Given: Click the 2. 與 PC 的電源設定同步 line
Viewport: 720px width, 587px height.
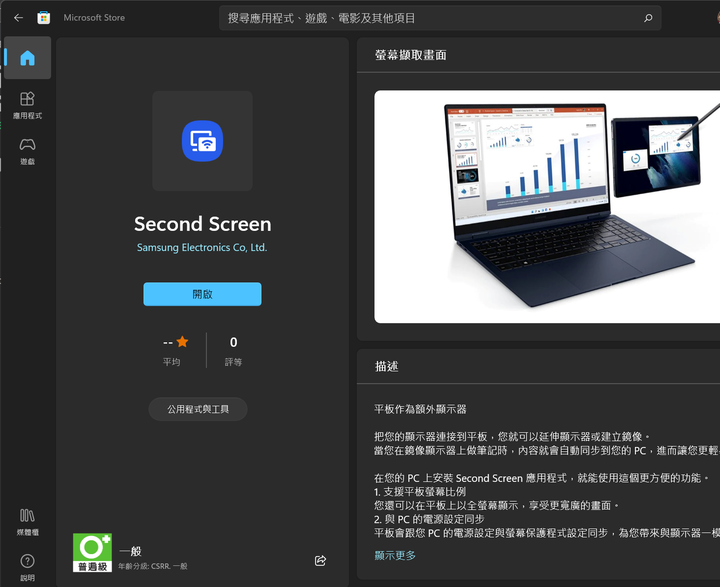Looking at the screenshot, I should (429, 519).
